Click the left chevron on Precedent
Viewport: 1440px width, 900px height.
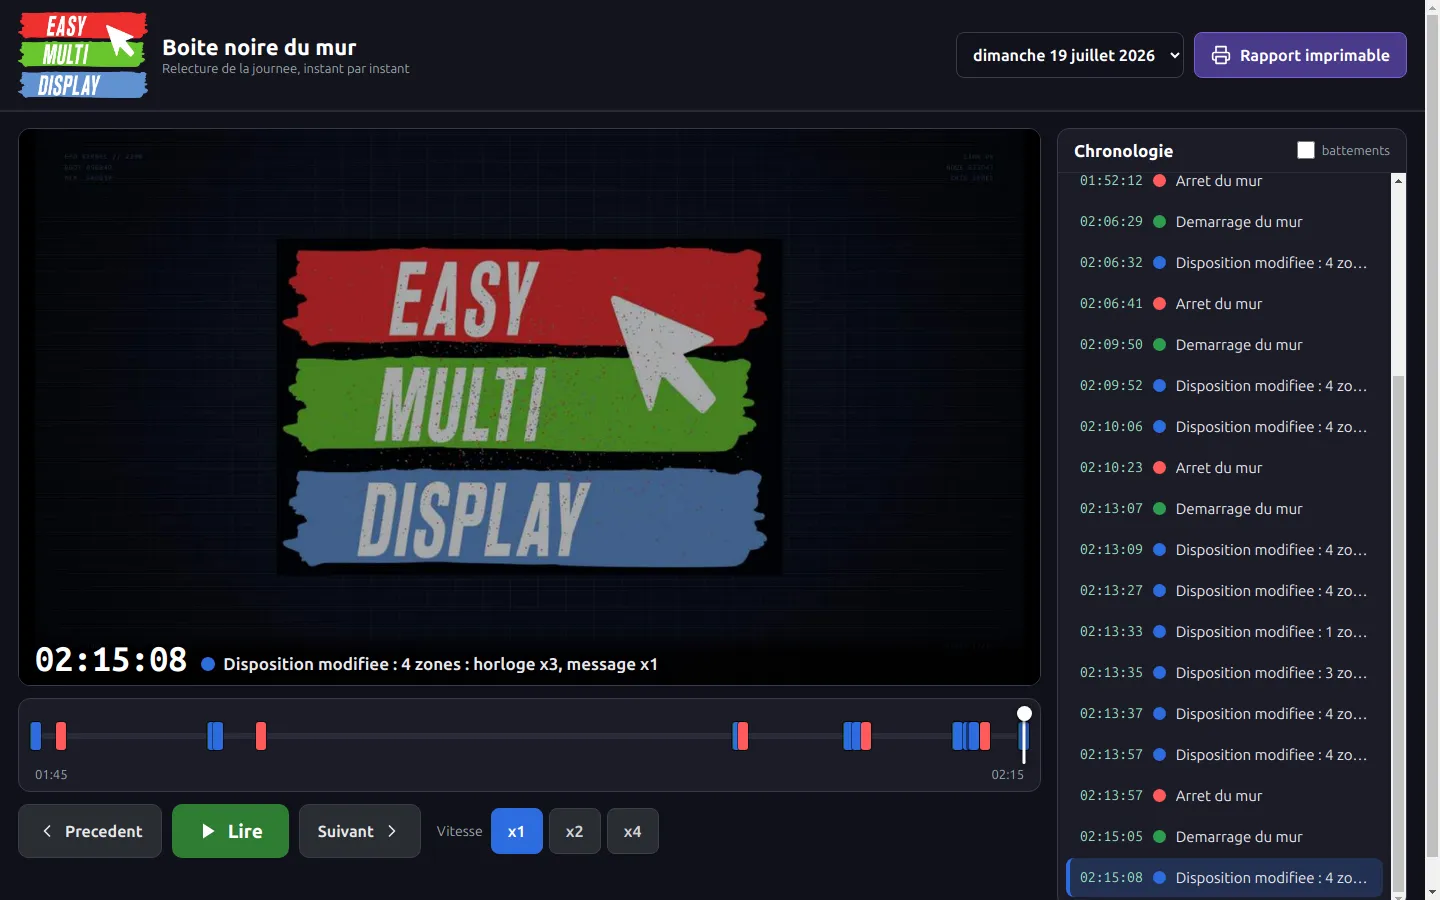coord(47,831)
